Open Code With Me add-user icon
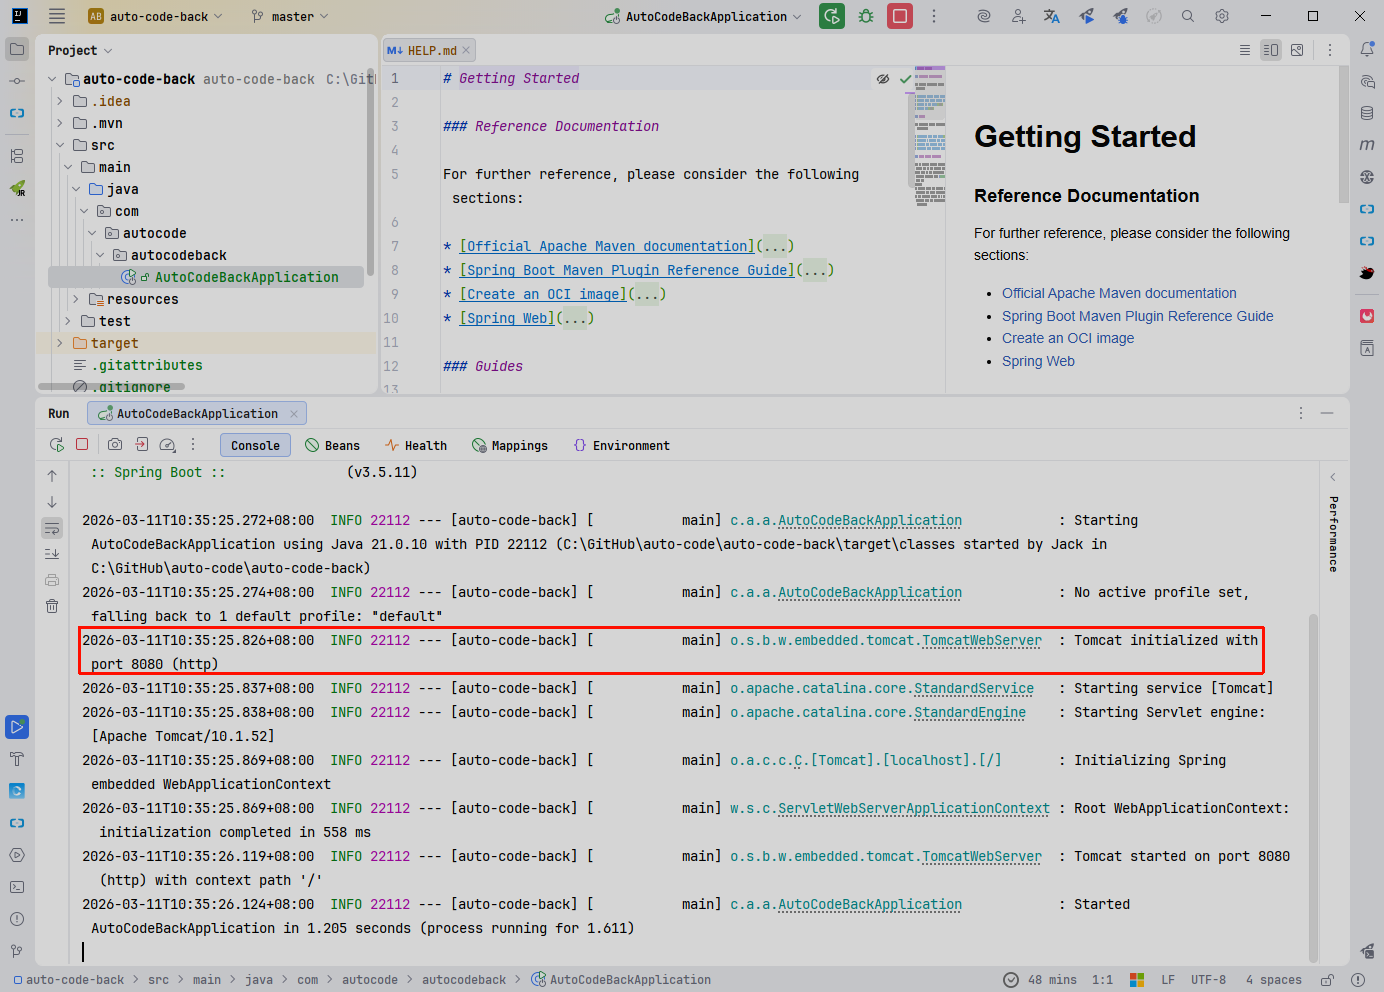Screen dimensions: 1384x992 (1018, 16)
